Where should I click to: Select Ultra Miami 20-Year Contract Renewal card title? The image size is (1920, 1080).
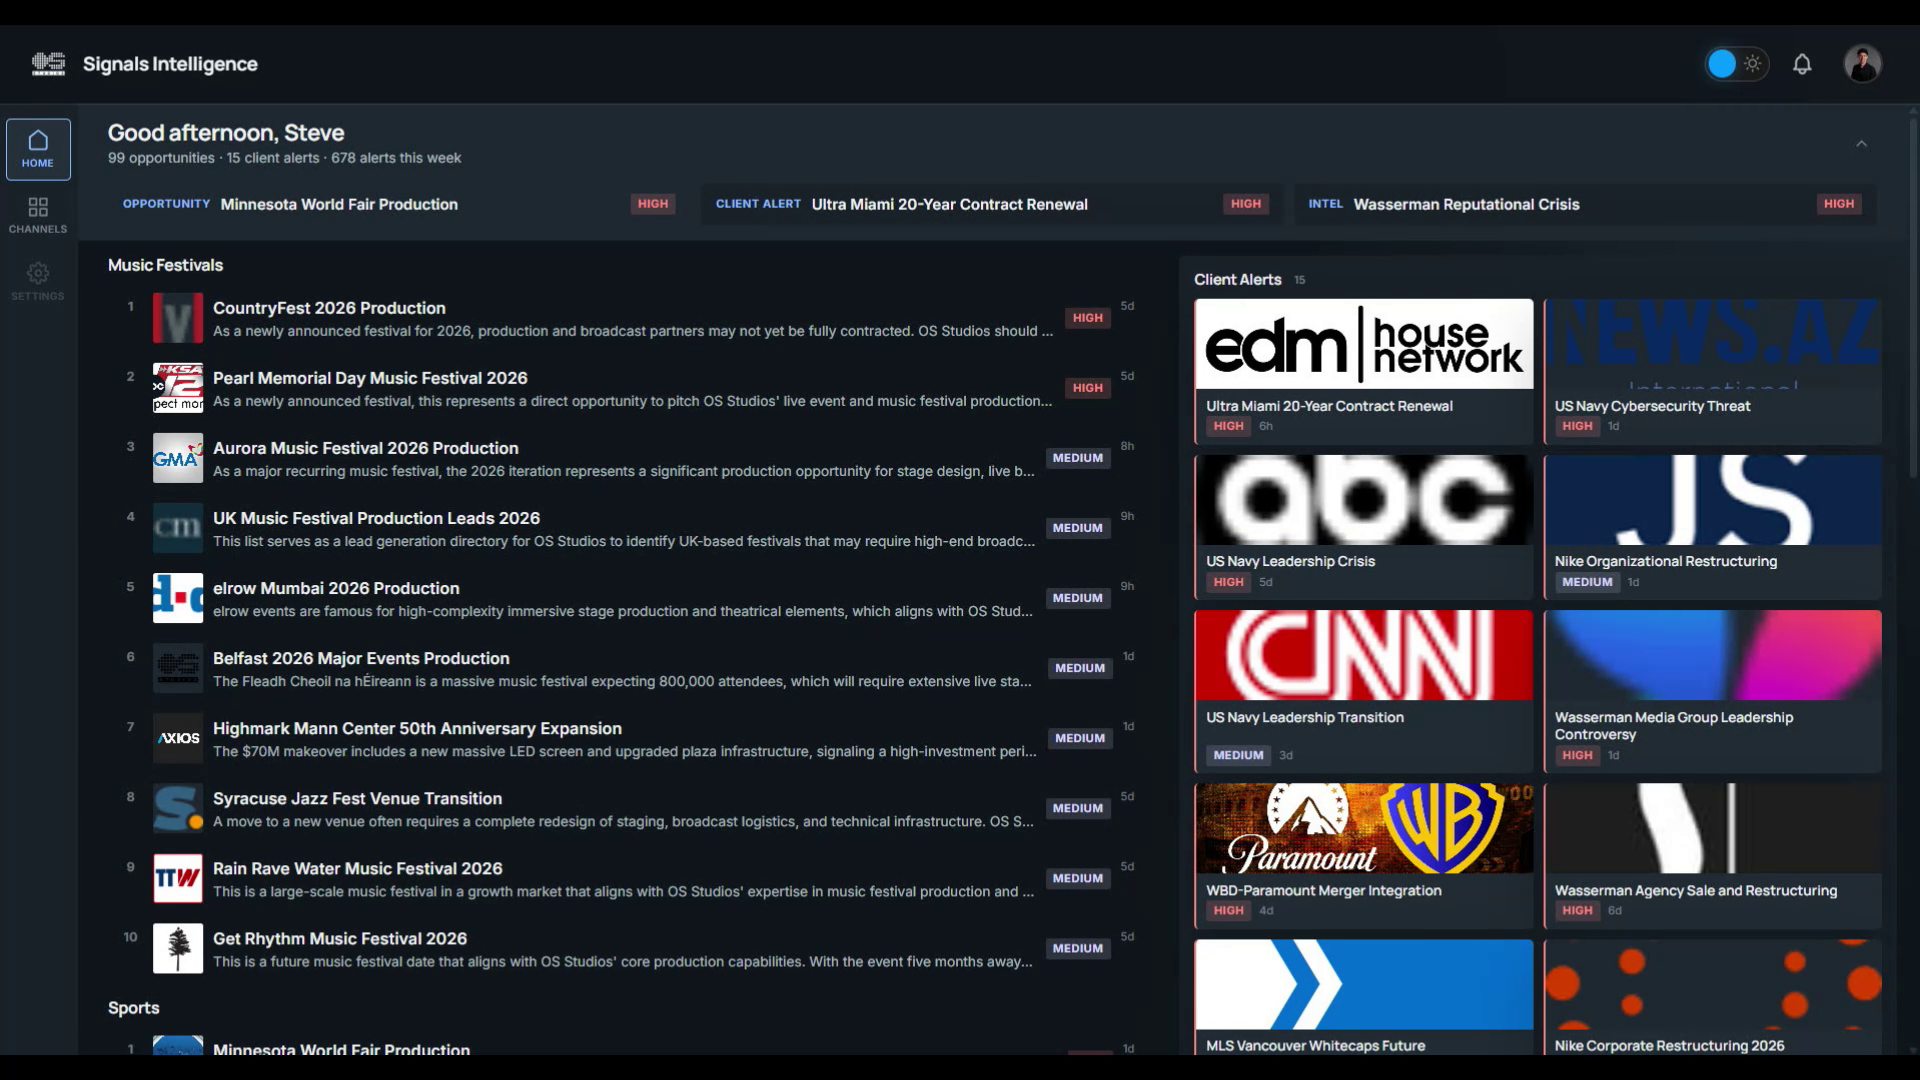1329,406
